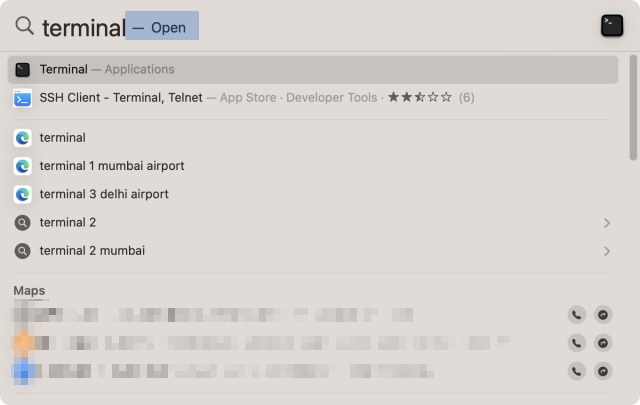Image resolution: width=640 pixels, height=405 pixels.
Task: Select "terminal 3 delhi airport" suggestion
Action: (104, 194)
